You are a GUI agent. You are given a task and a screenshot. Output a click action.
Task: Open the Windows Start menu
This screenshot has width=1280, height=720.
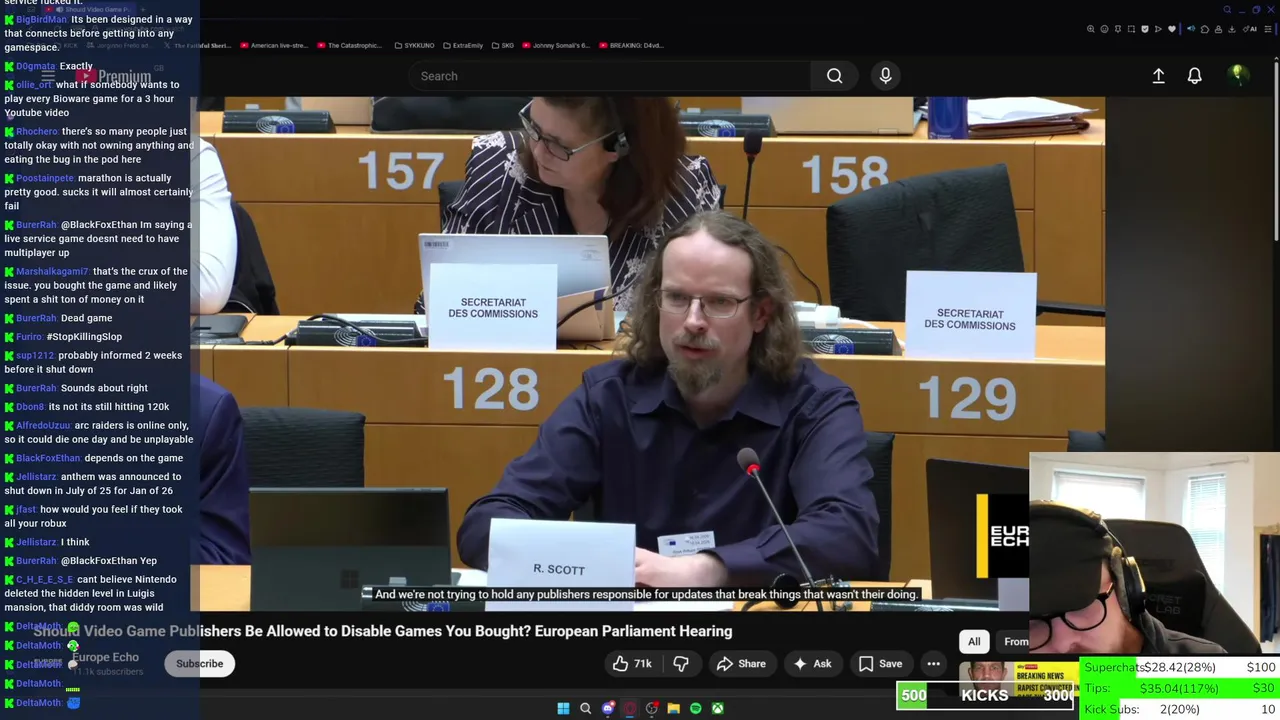pyautogui.click(x=563, y=708)
